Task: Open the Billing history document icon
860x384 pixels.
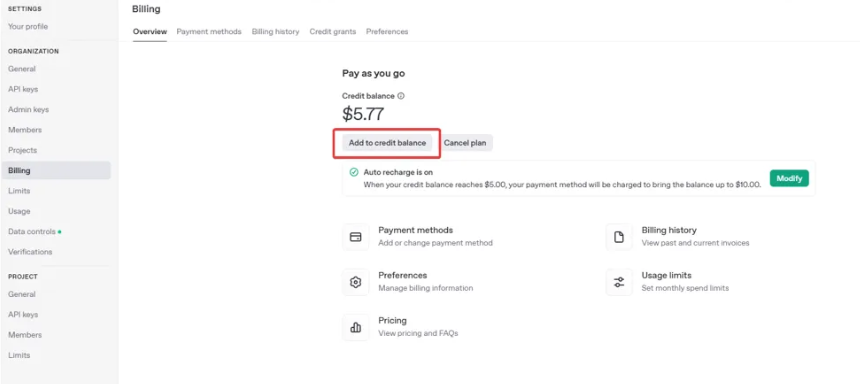Action: (619, 237)
